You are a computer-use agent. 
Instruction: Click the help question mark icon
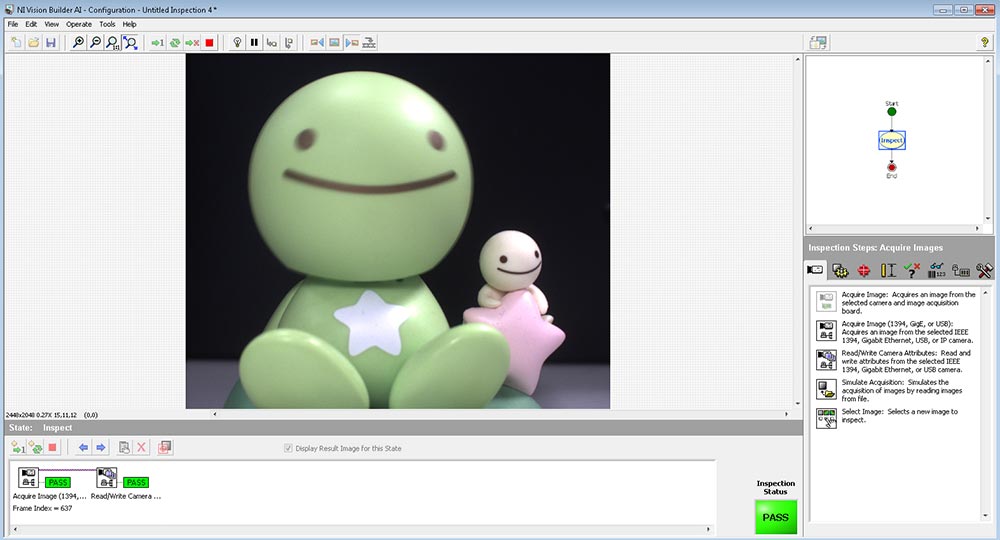[984, 43]
